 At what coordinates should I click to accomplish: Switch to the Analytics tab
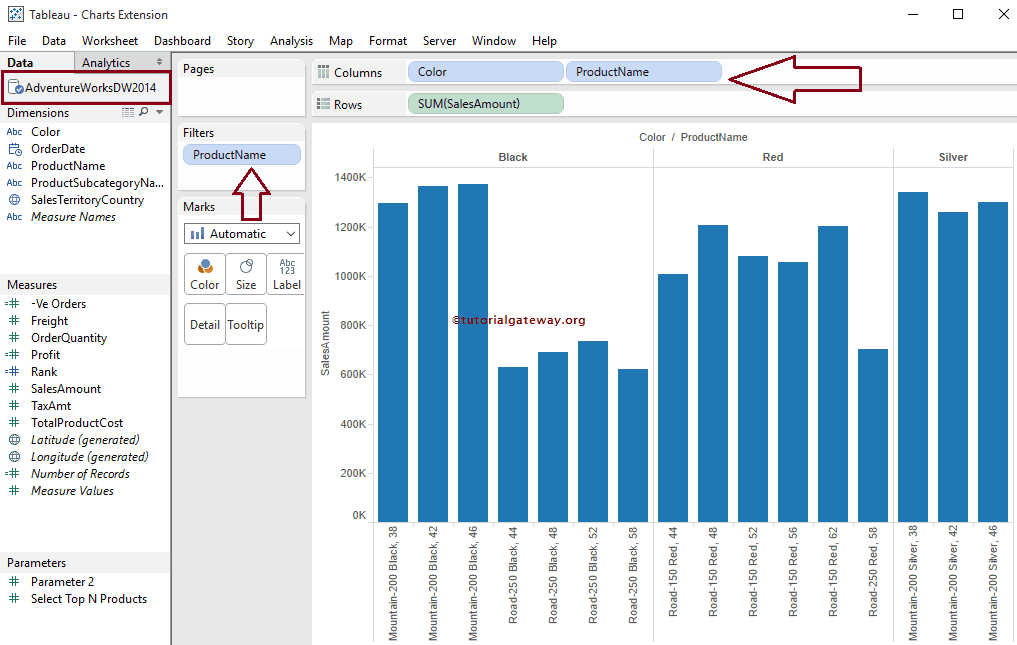[x=106, y=62]
